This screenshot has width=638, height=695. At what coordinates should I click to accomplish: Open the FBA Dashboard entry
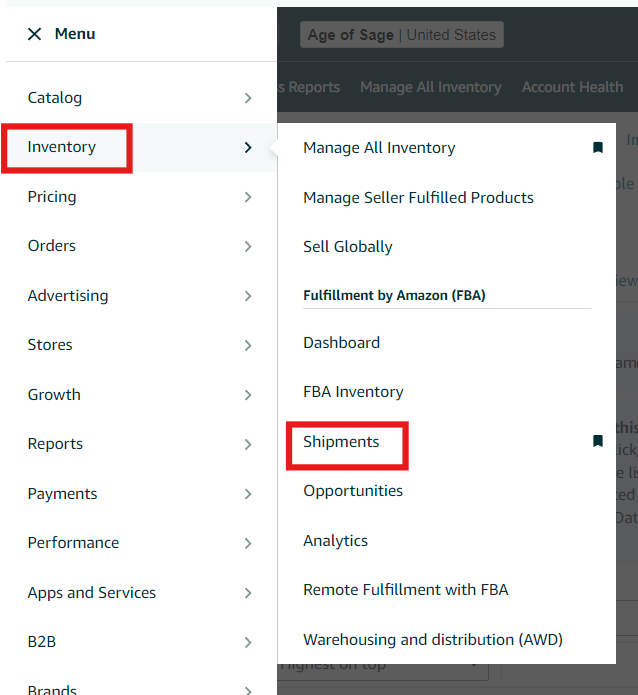[x=341, y=342]
